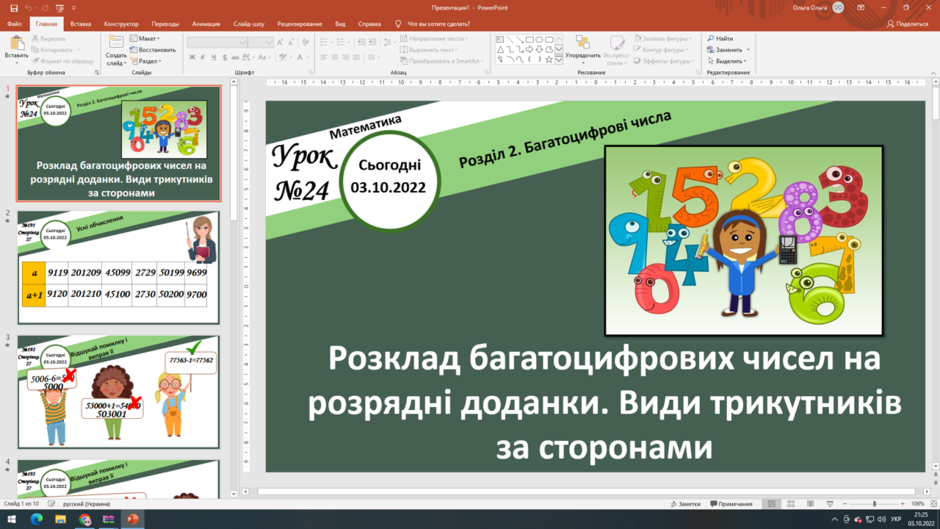Toggle align text left
940x529 pixels.
324,58
